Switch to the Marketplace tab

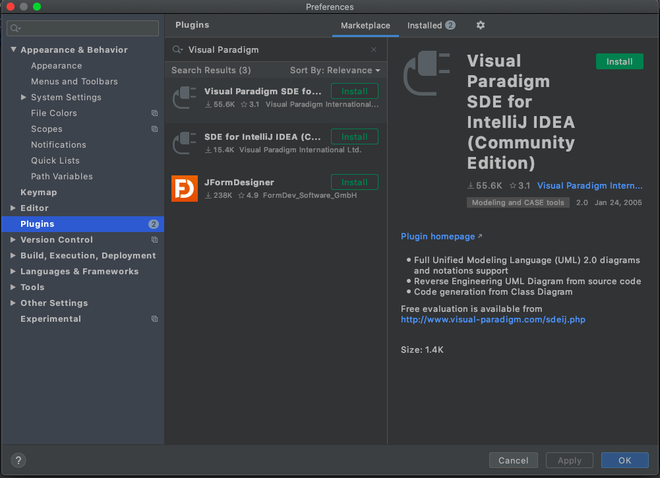365,25
